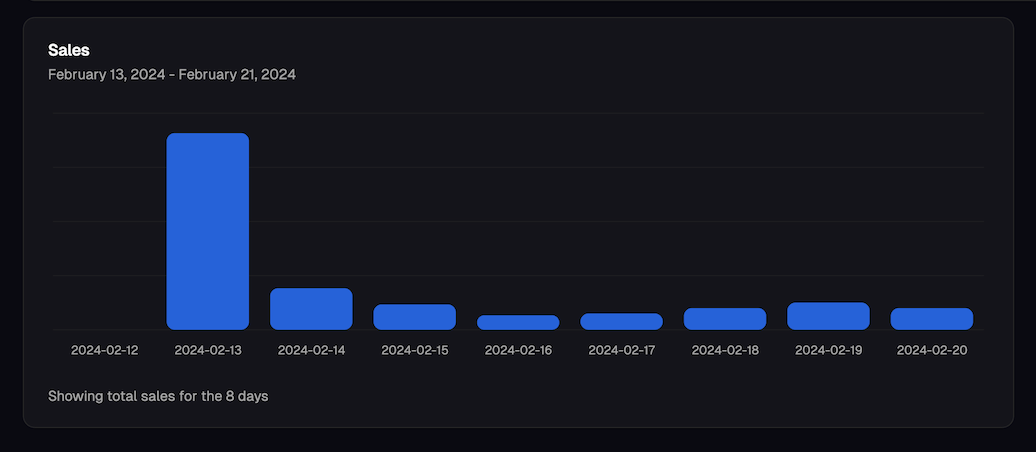Select the 2024-02-20 x-axis label

point(932,350)
